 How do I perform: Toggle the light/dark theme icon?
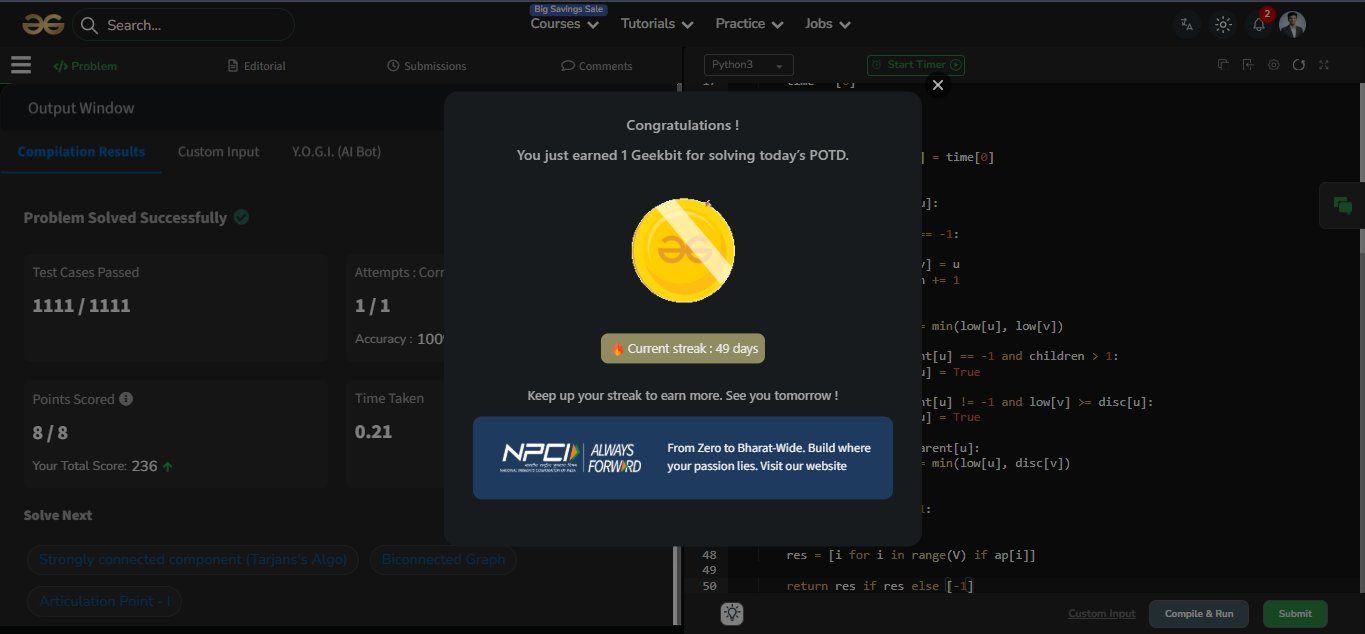click(x=1223, y=25)
